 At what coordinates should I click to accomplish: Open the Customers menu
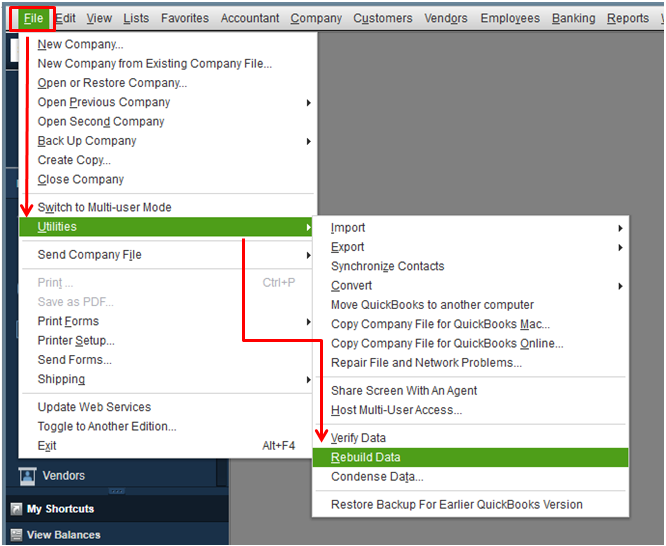pyautogui.click(x=383, y=18)
